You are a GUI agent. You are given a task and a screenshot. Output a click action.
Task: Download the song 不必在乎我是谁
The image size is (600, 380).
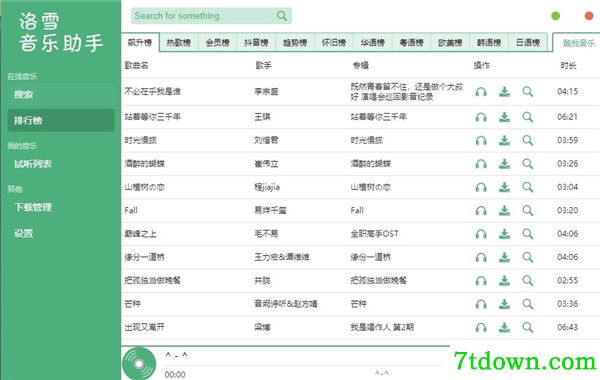504,92
